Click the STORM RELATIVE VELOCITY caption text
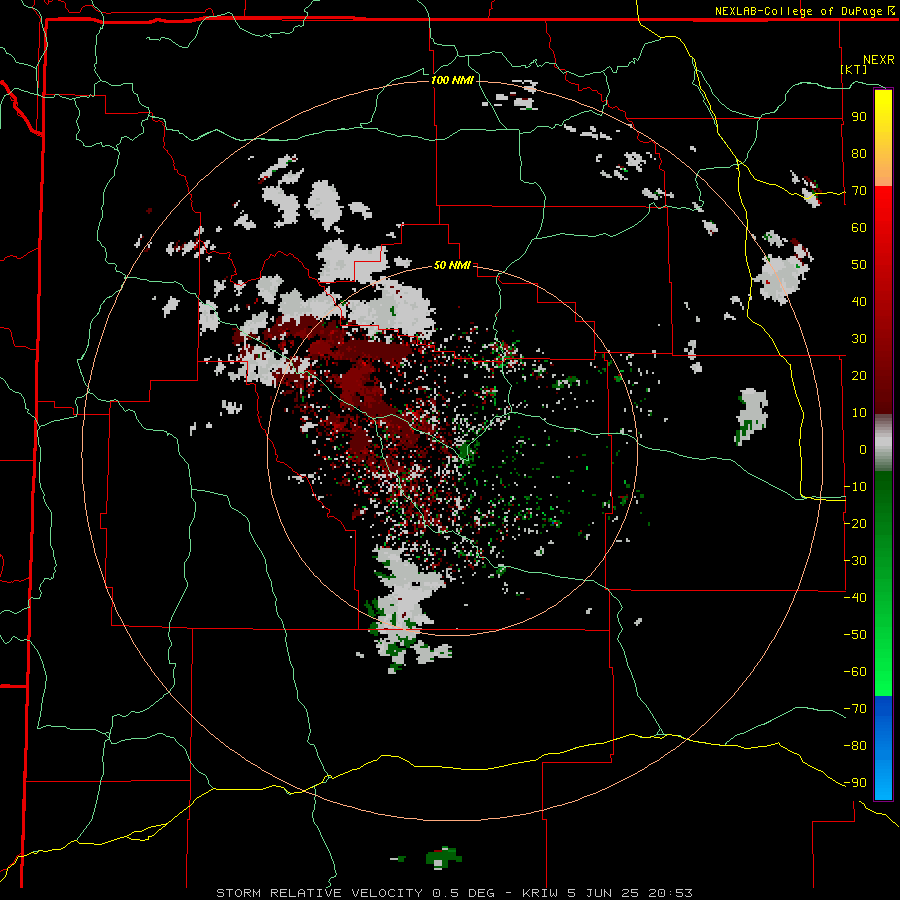This screenshot has height=900, width=900. 319,893
